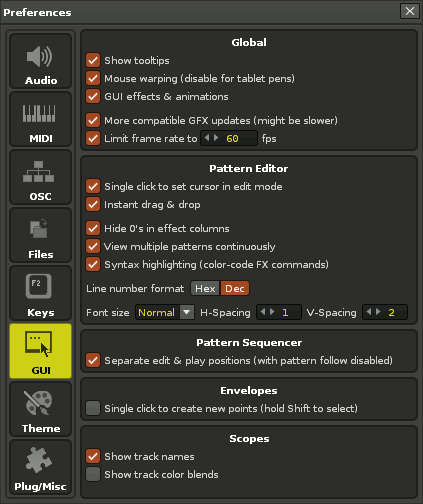The height and width of the screenshot is (504, 423).
Task: Enable single click to create new points
Action: tap(93, 408)
